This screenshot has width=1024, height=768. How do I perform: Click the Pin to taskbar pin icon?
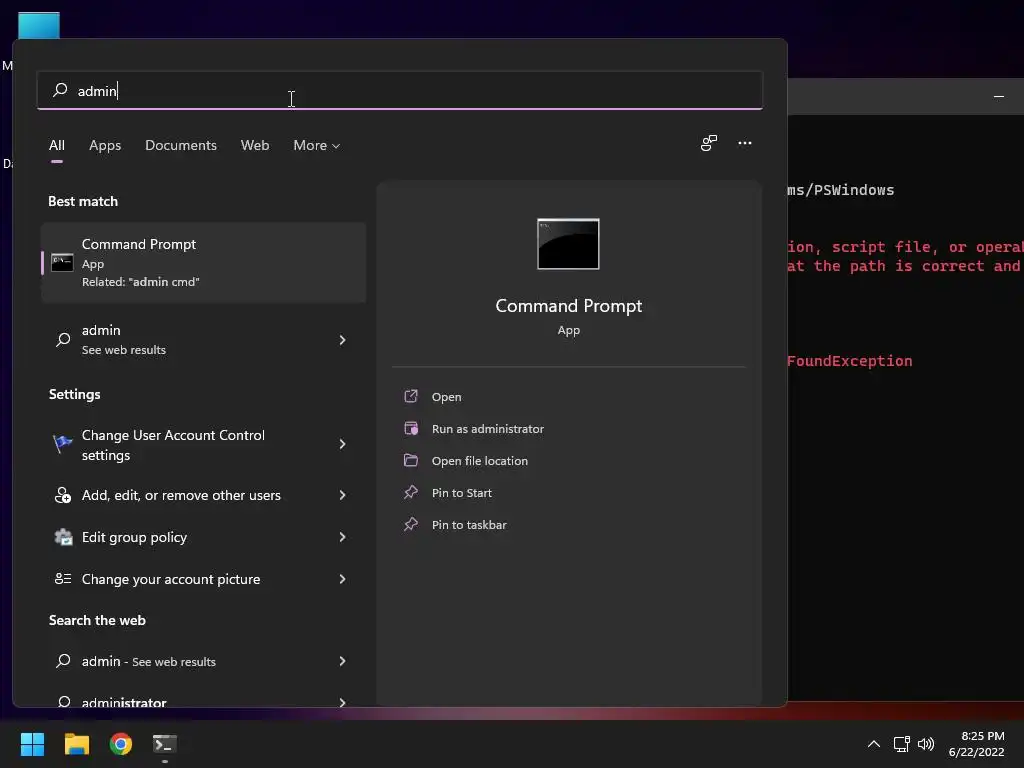coord(411,524)
